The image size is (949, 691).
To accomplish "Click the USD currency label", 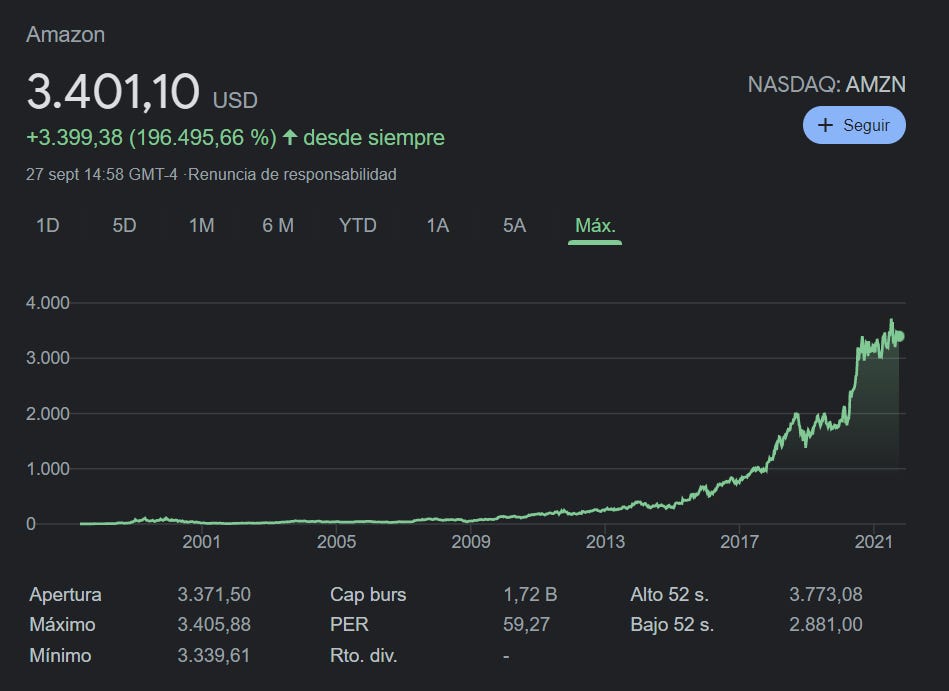I will click(235, 100).
